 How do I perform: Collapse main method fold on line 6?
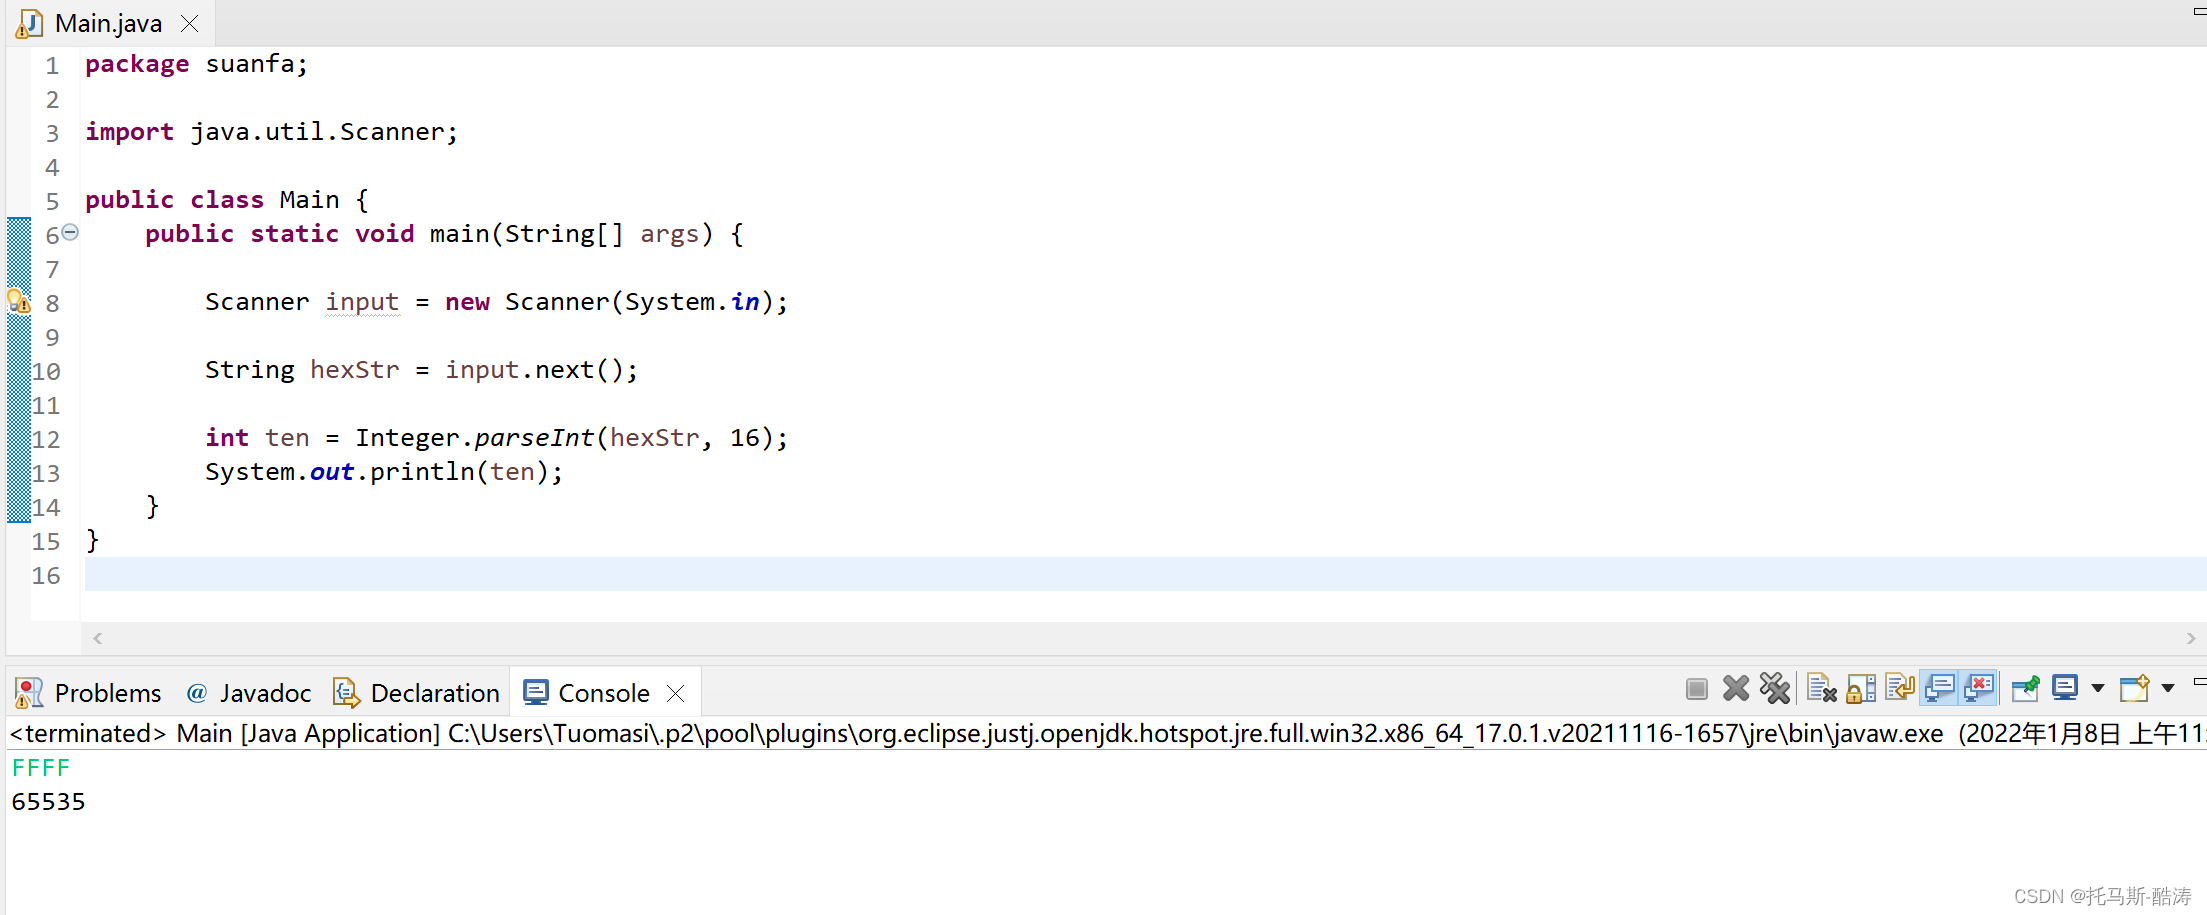(70, 232)
